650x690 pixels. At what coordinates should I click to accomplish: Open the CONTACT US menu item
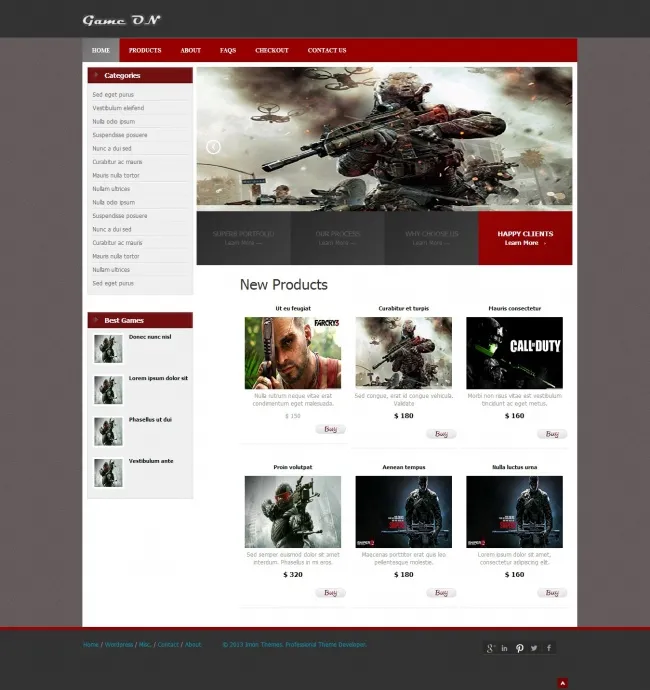(x=327, y=50)
